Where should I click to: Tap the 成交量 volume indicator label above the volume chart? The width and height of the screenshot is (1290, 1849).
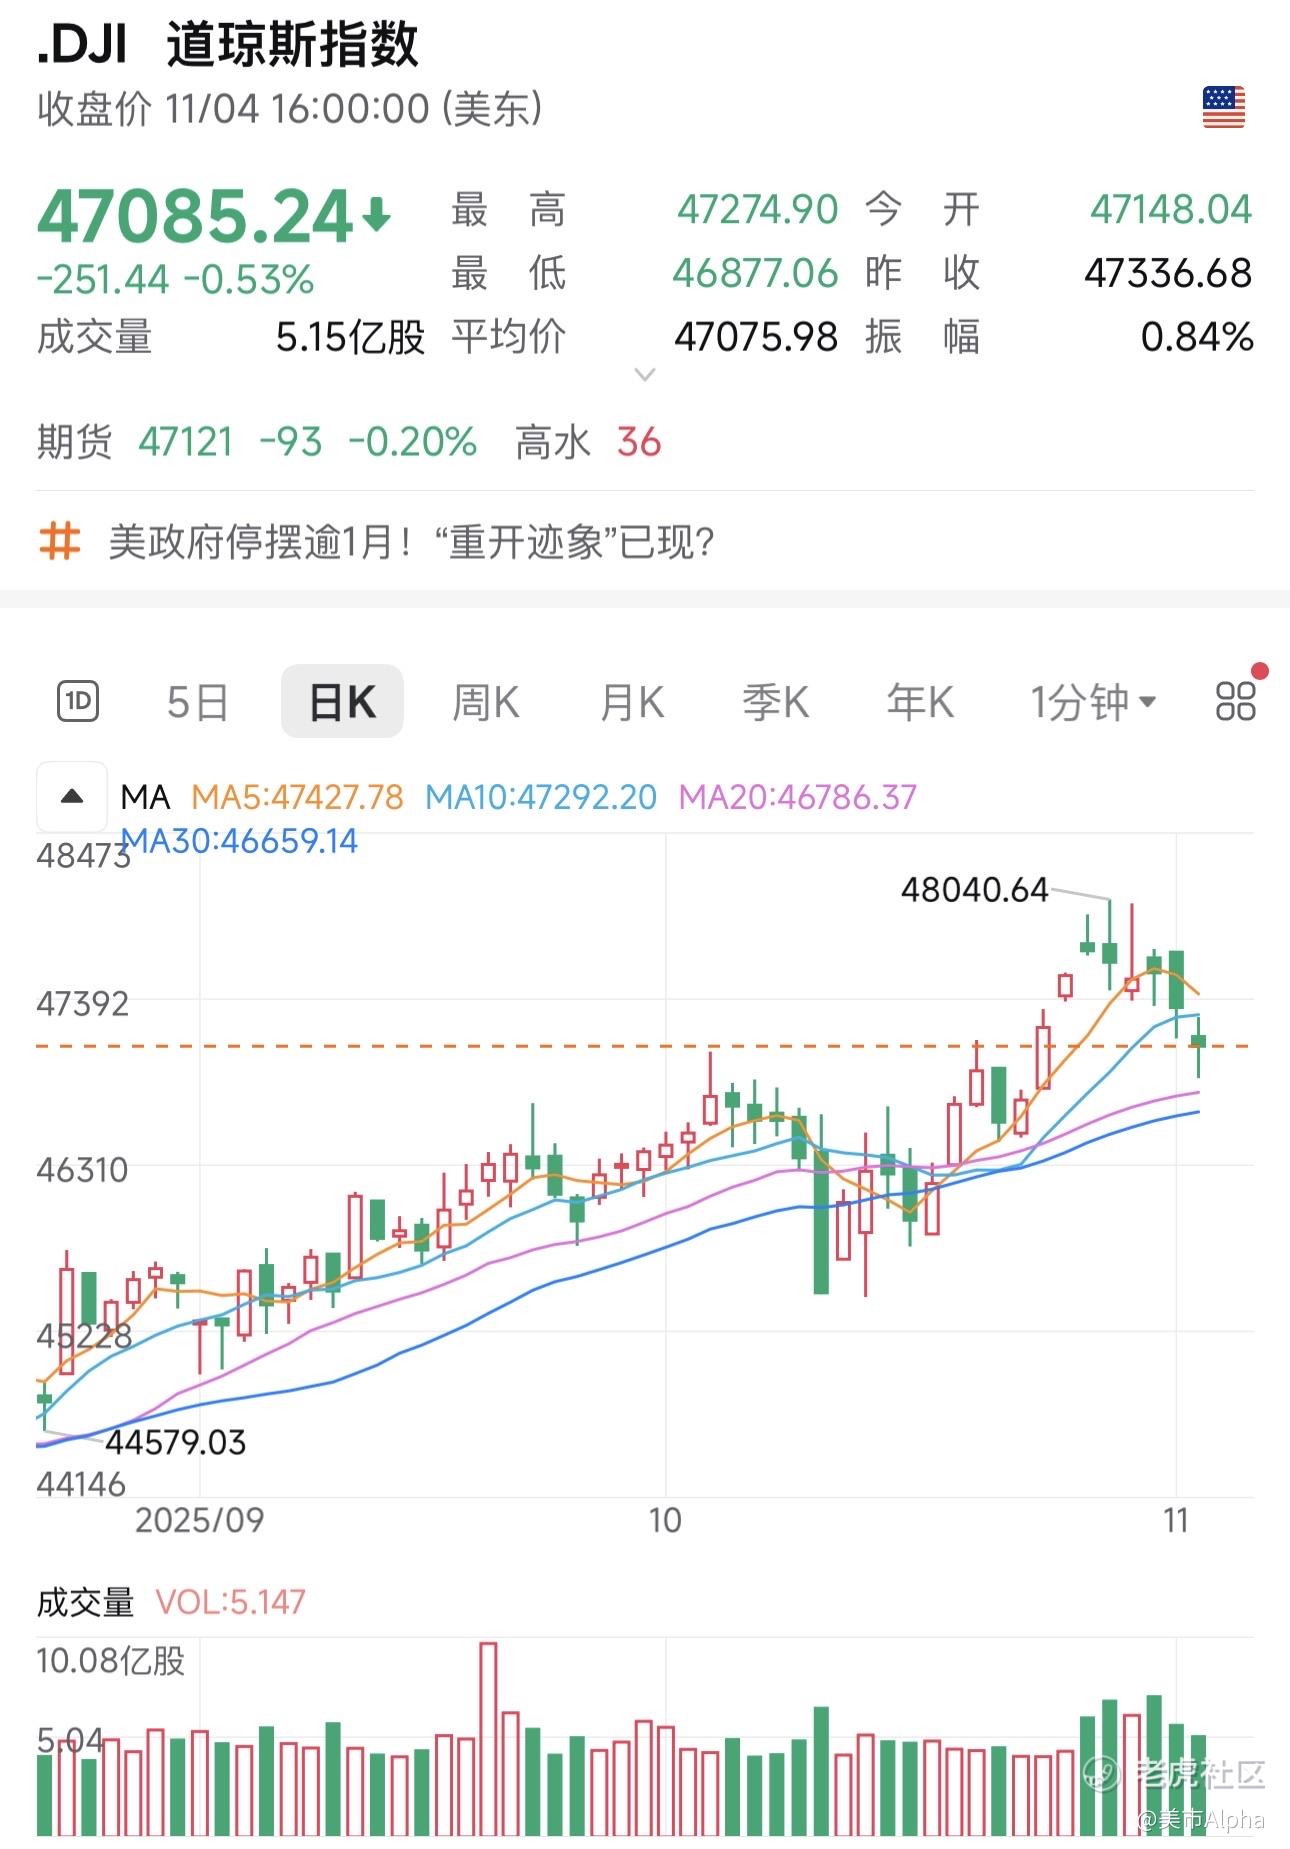point(85,1602)
